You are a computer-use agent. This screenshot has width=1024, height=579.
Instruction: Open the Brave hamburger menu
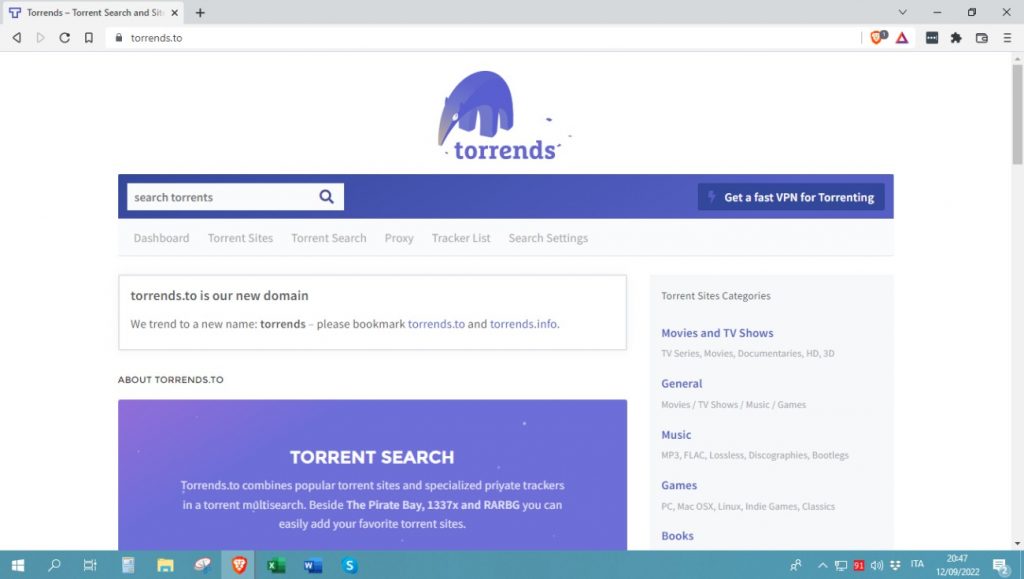pos(1006,38)
